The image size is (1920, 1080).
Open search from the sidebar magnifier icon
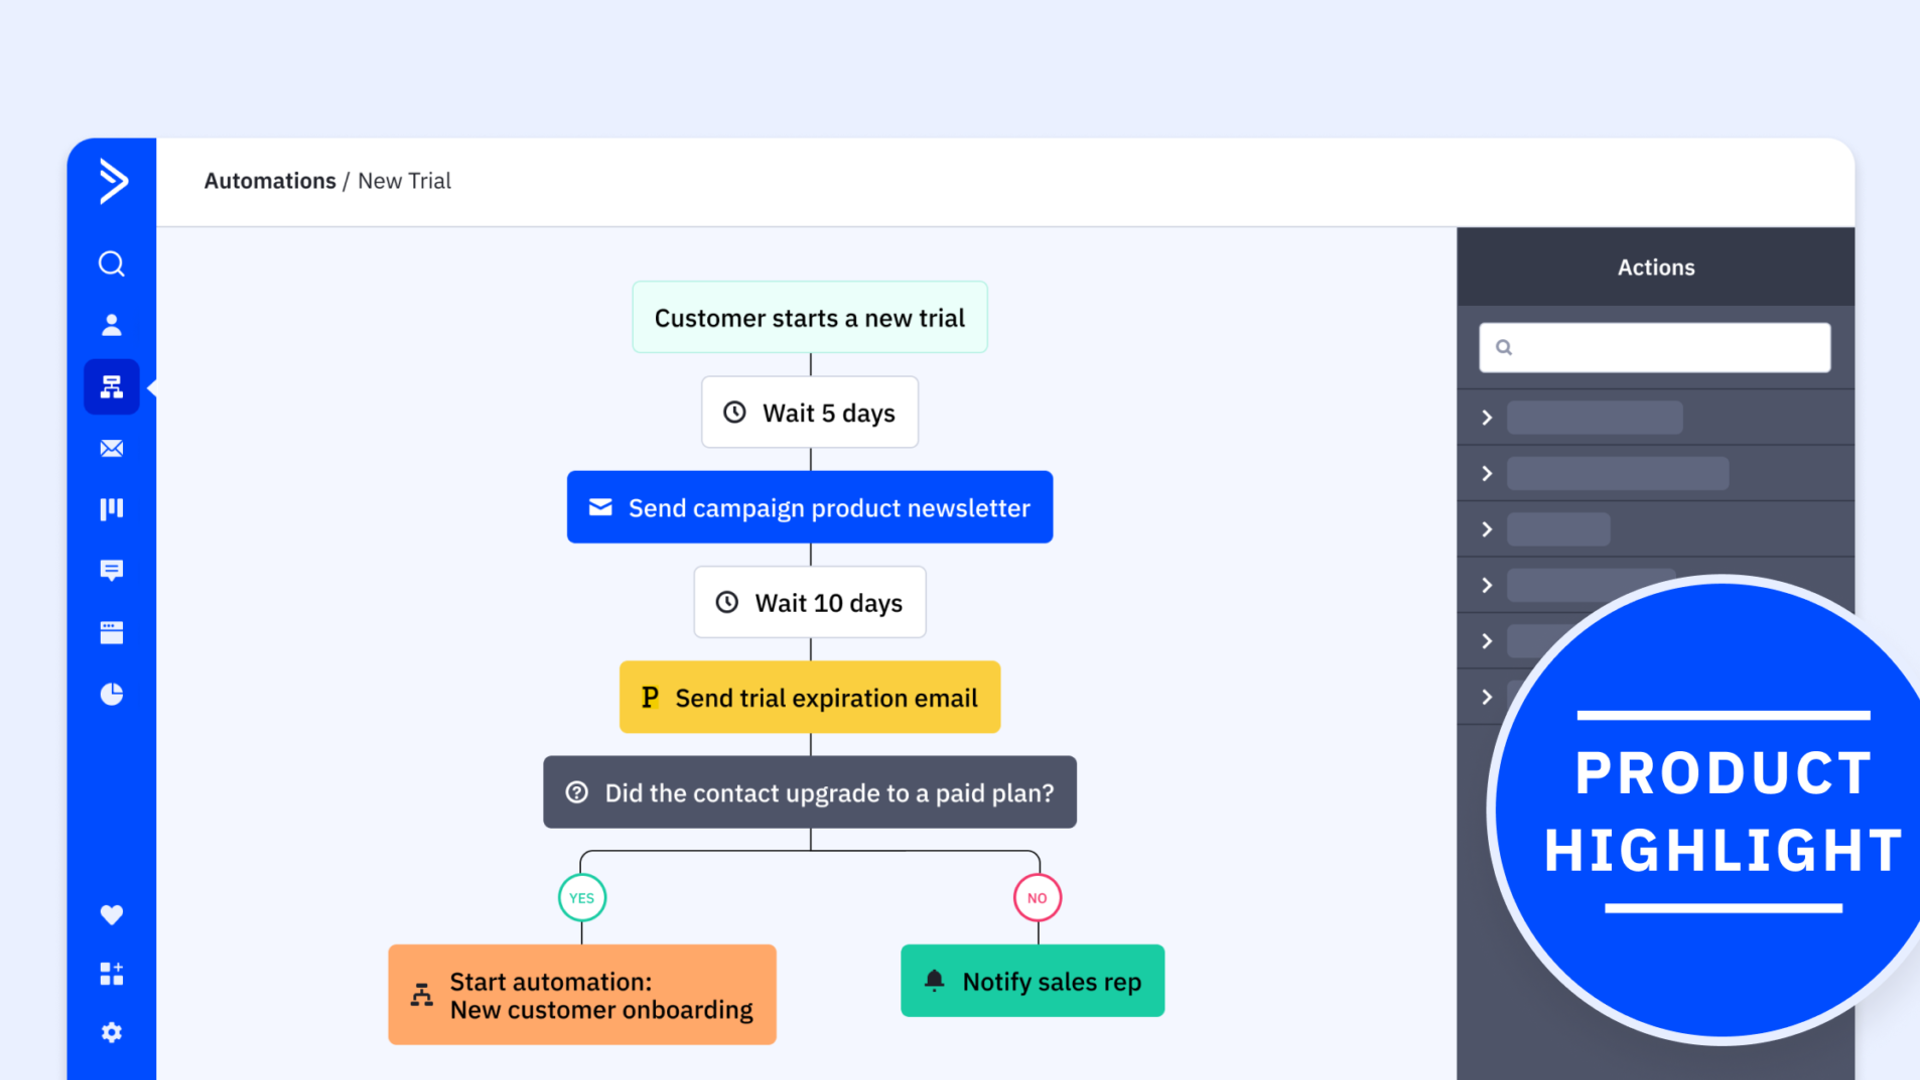pos(111,264)
